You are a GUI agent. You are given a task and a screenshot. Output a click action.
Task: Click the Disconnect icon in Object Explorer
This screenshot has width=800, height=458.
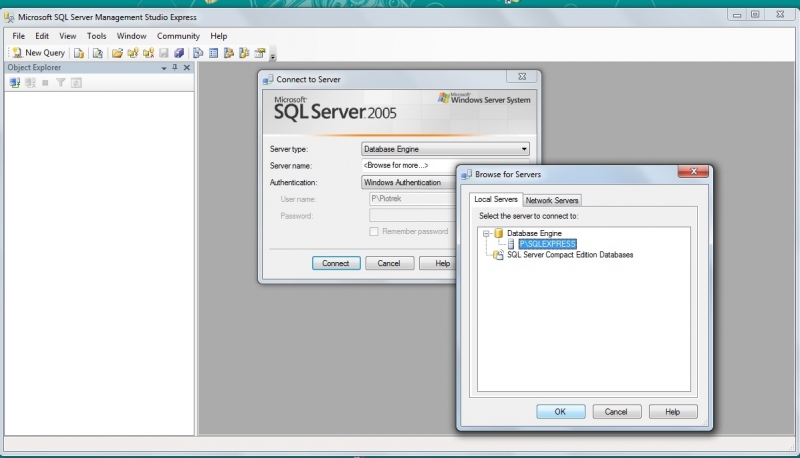pos(30,83)
